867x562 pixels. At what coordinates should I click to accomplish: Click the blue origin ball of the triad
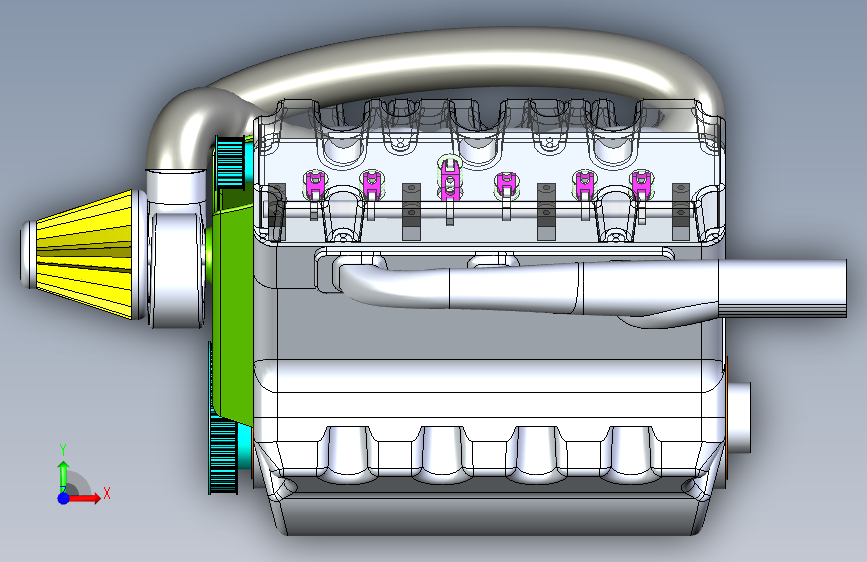tap(63, 498)
